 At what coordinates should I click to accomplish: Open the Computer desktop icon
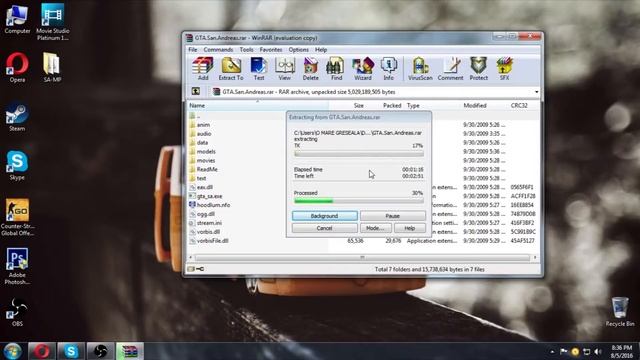click(x=17, y=19)
